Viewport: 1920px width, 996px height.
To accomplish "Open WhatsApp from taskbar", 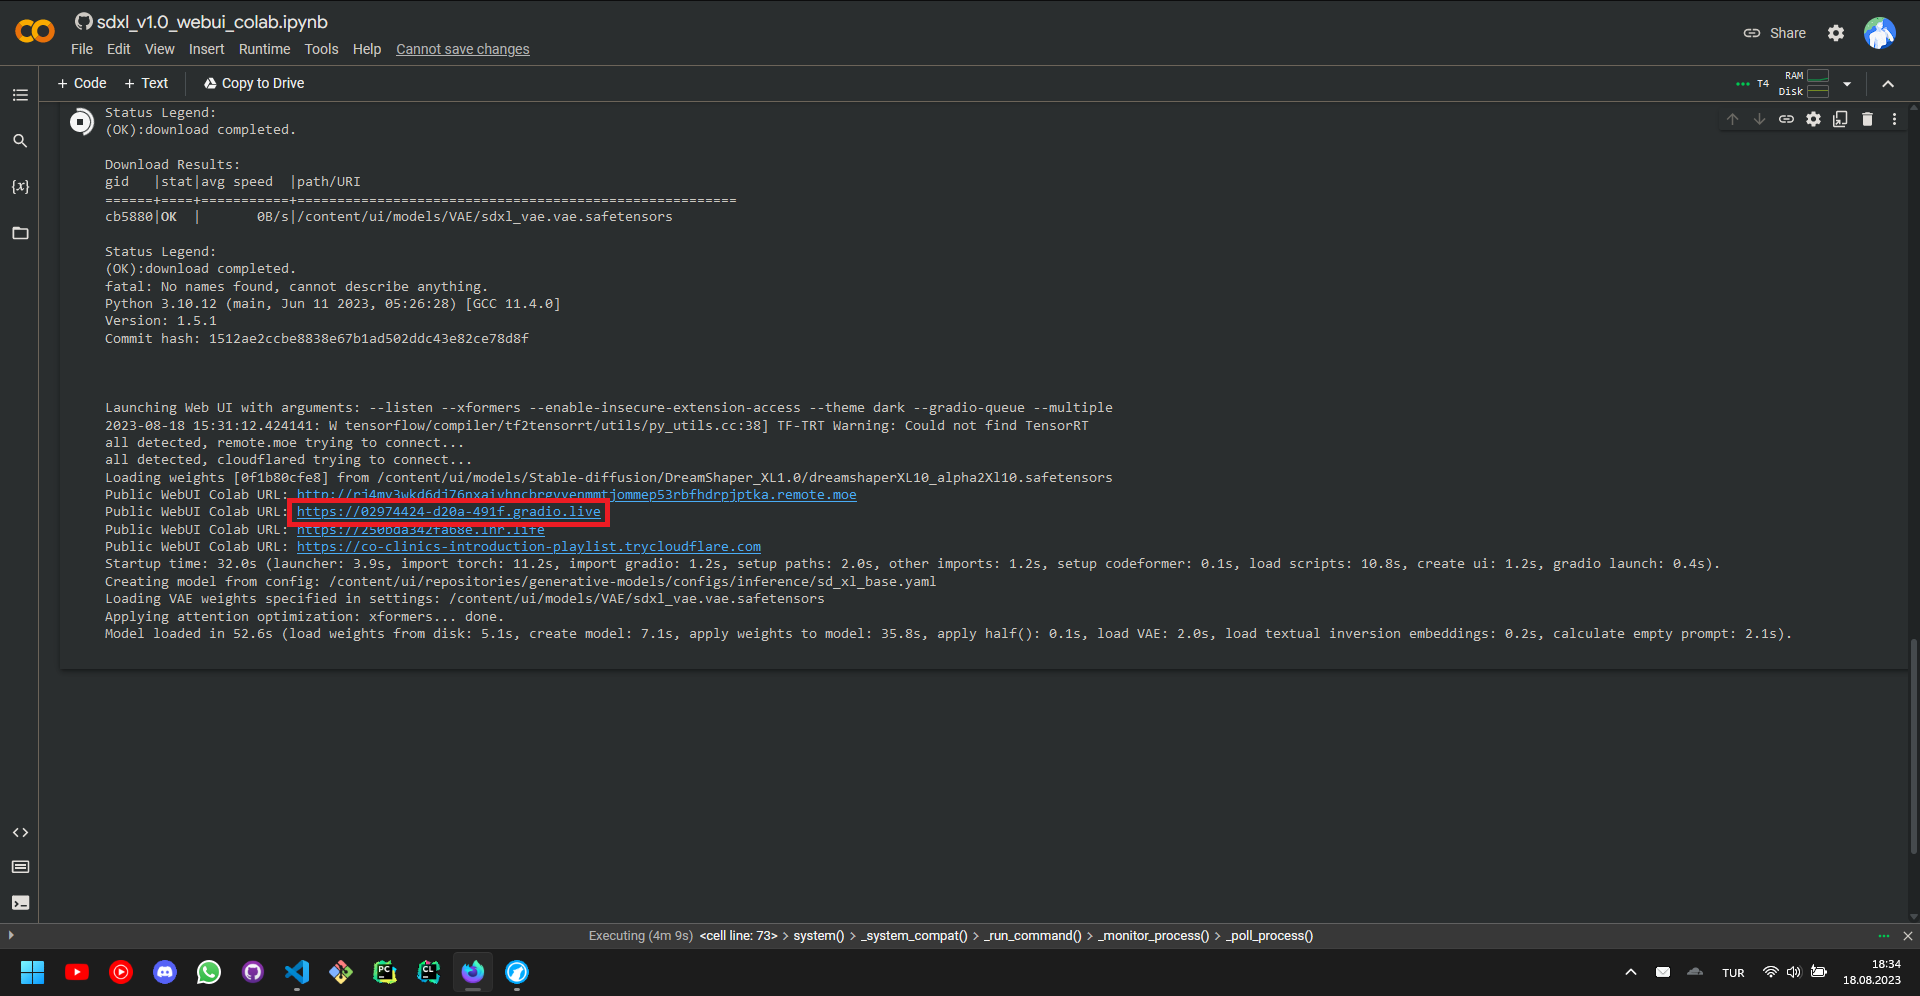I will (209, 972).
